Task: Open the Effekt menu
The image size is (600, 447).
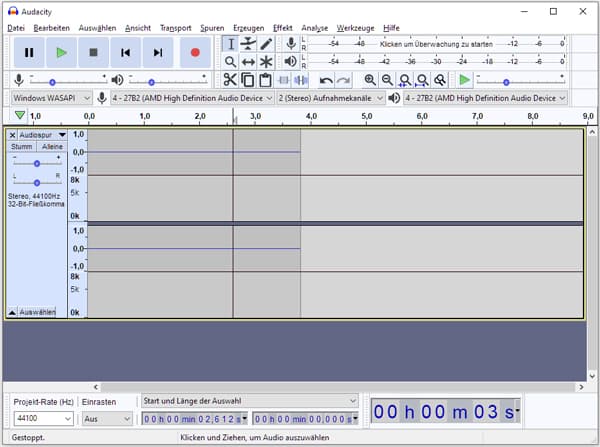Action: click(283, 28)
